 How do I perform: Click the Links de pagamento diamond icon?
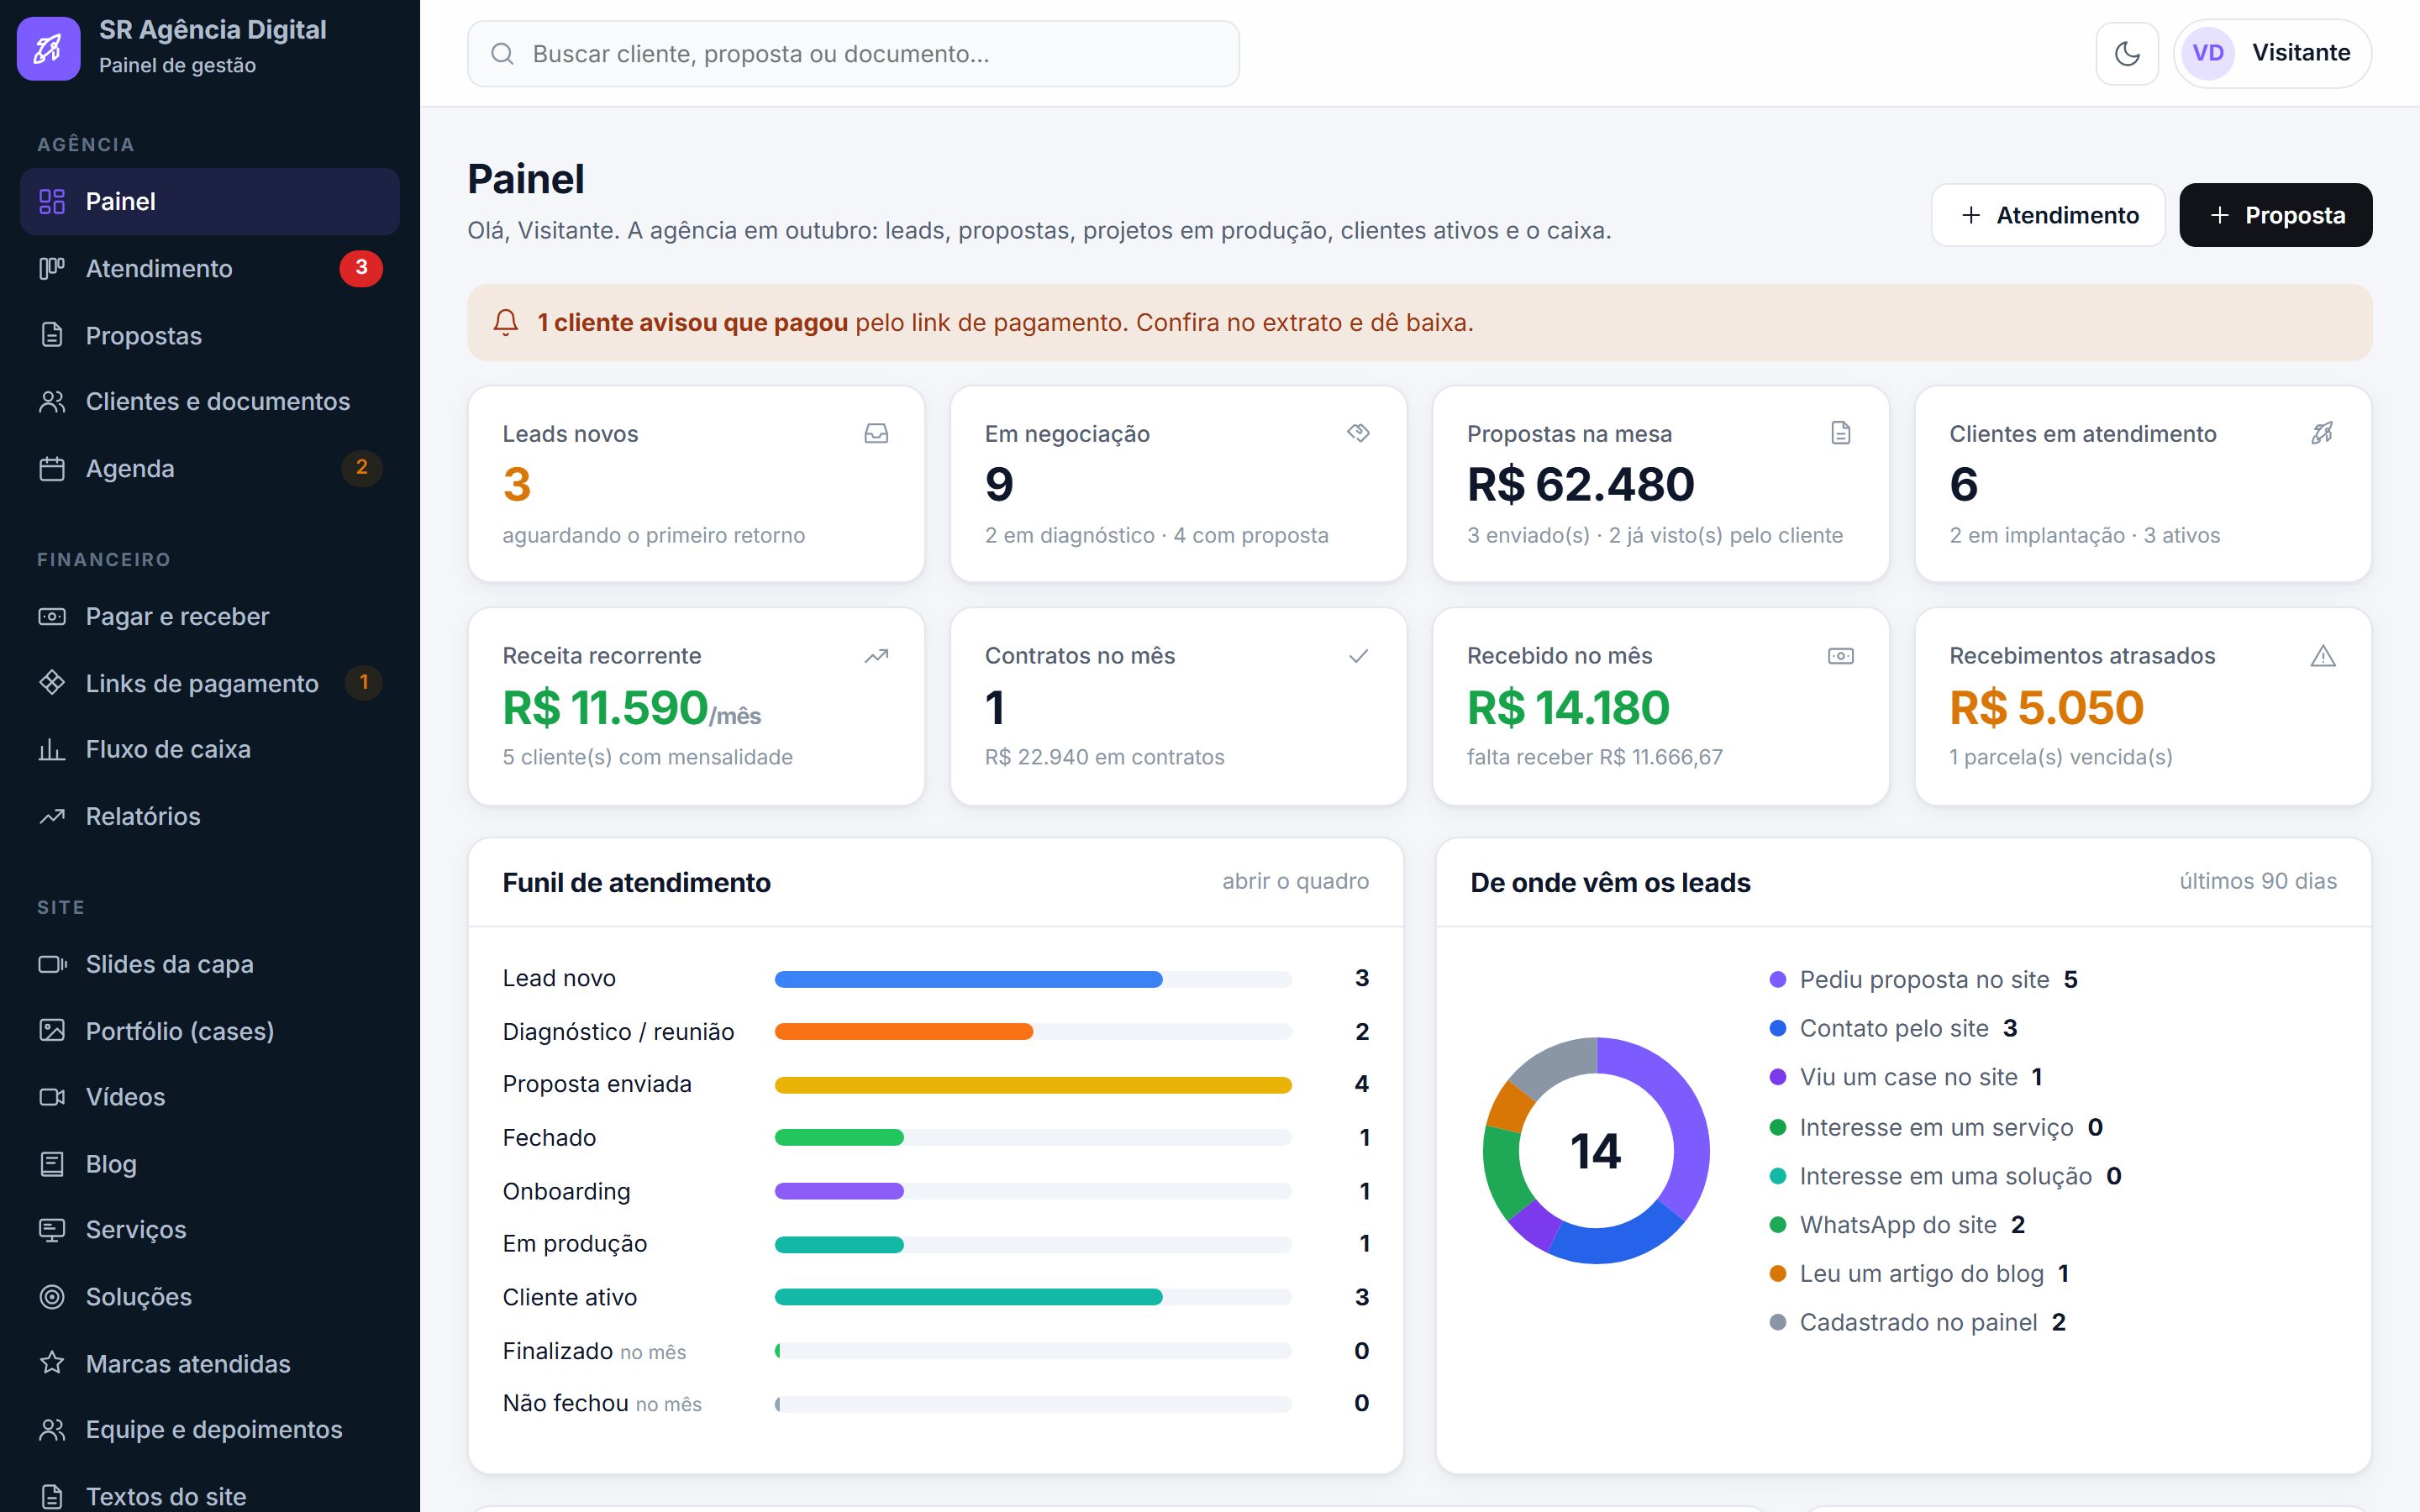point(52,683)
